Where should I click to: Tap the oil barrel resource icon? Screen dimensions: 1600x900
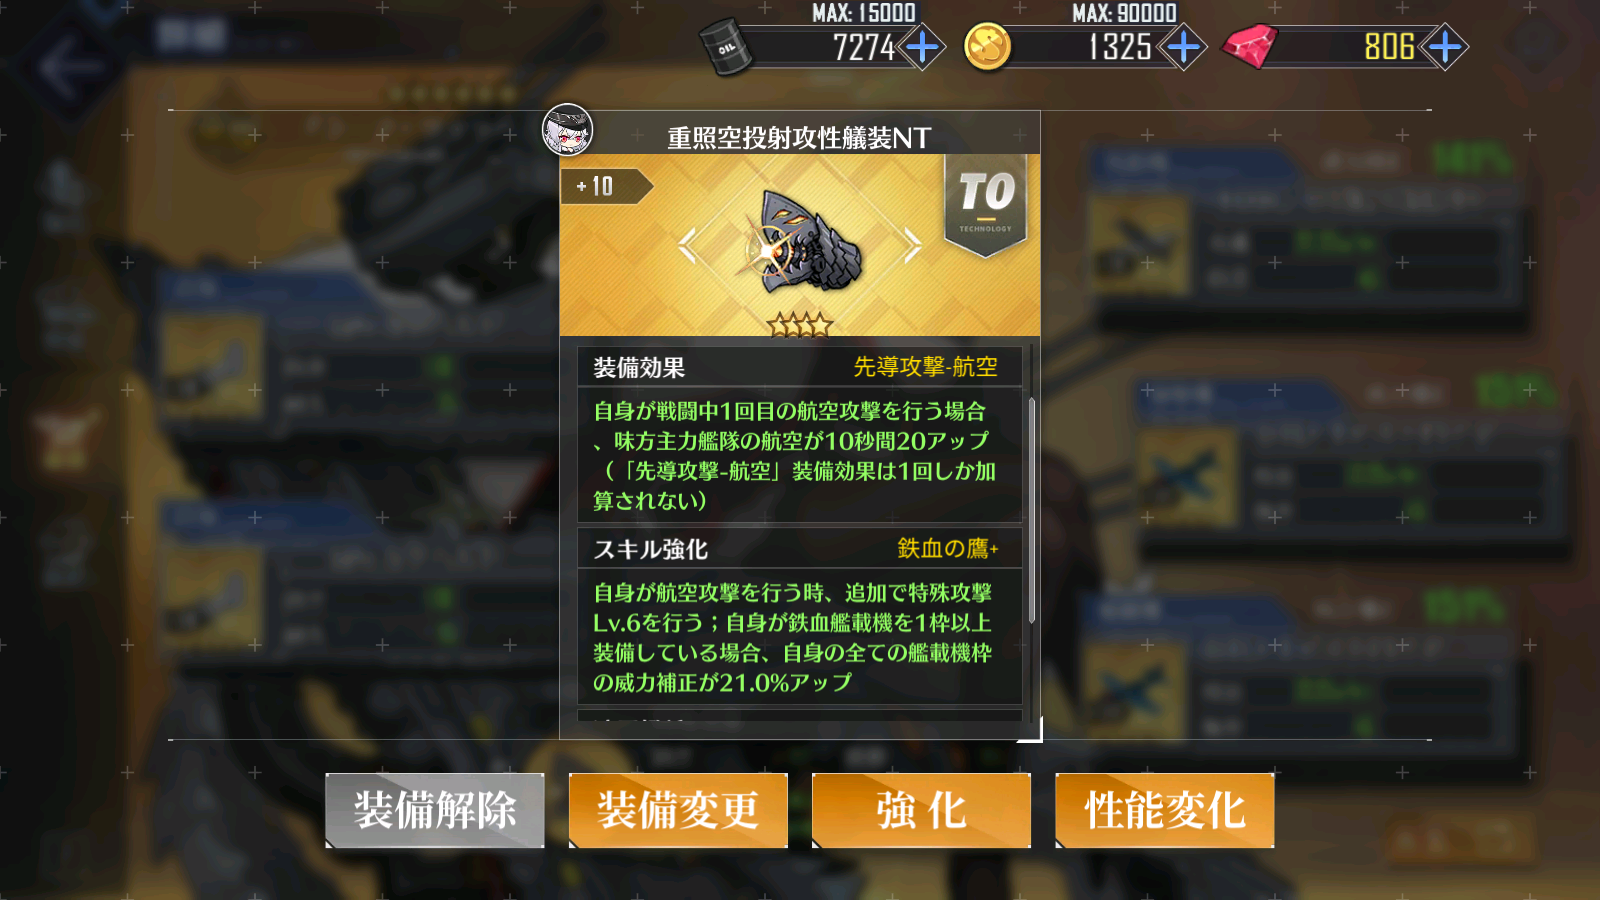726,46
